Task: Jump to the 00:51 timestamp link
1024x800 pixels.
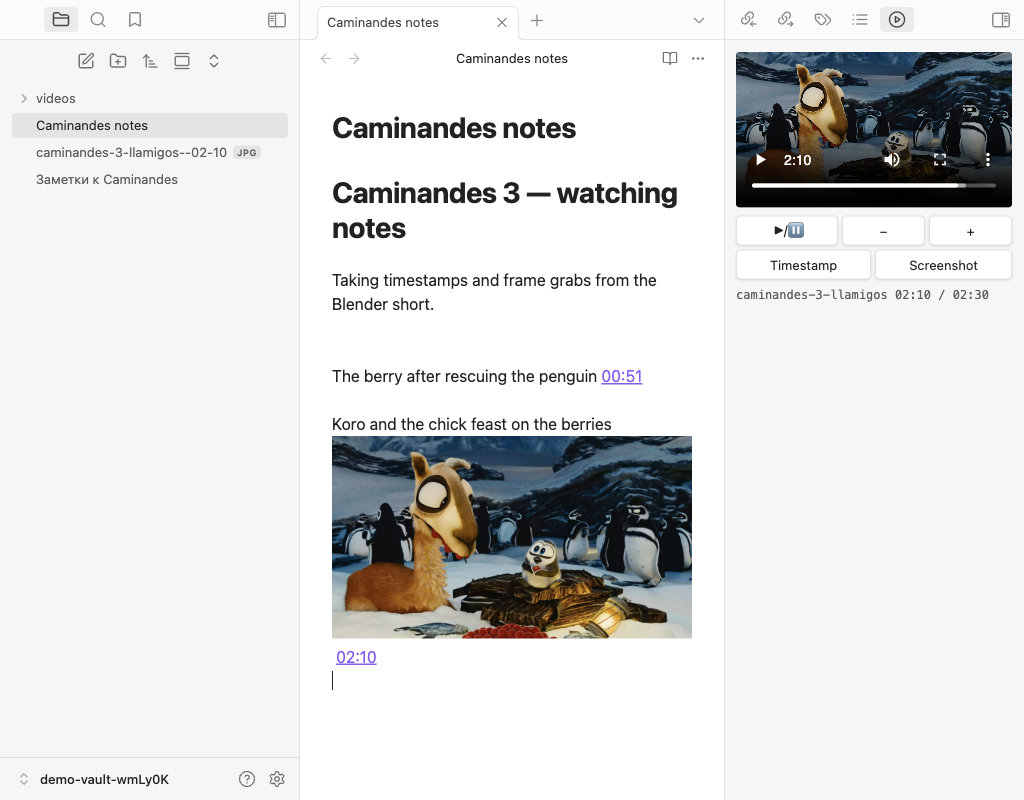Action: pyautogui.click(x=622, y=376)
